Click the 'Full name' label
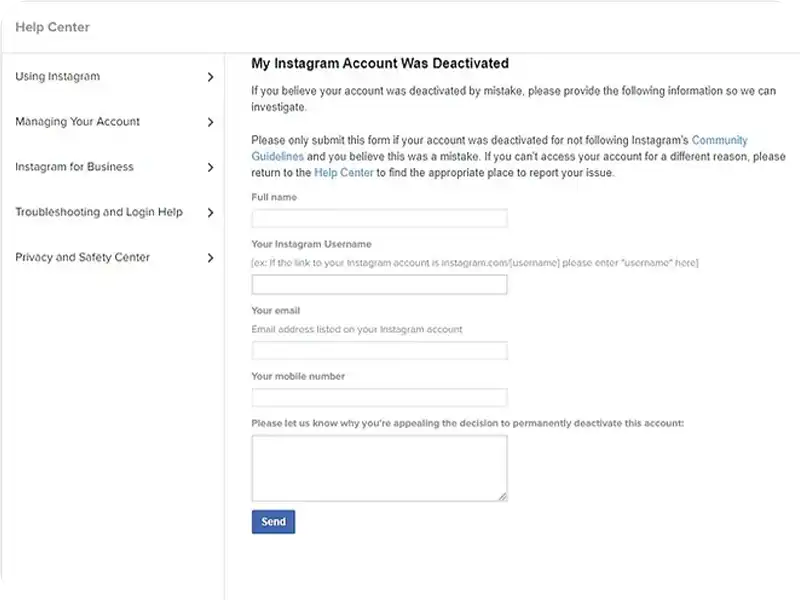 click(x=274, y=197)
